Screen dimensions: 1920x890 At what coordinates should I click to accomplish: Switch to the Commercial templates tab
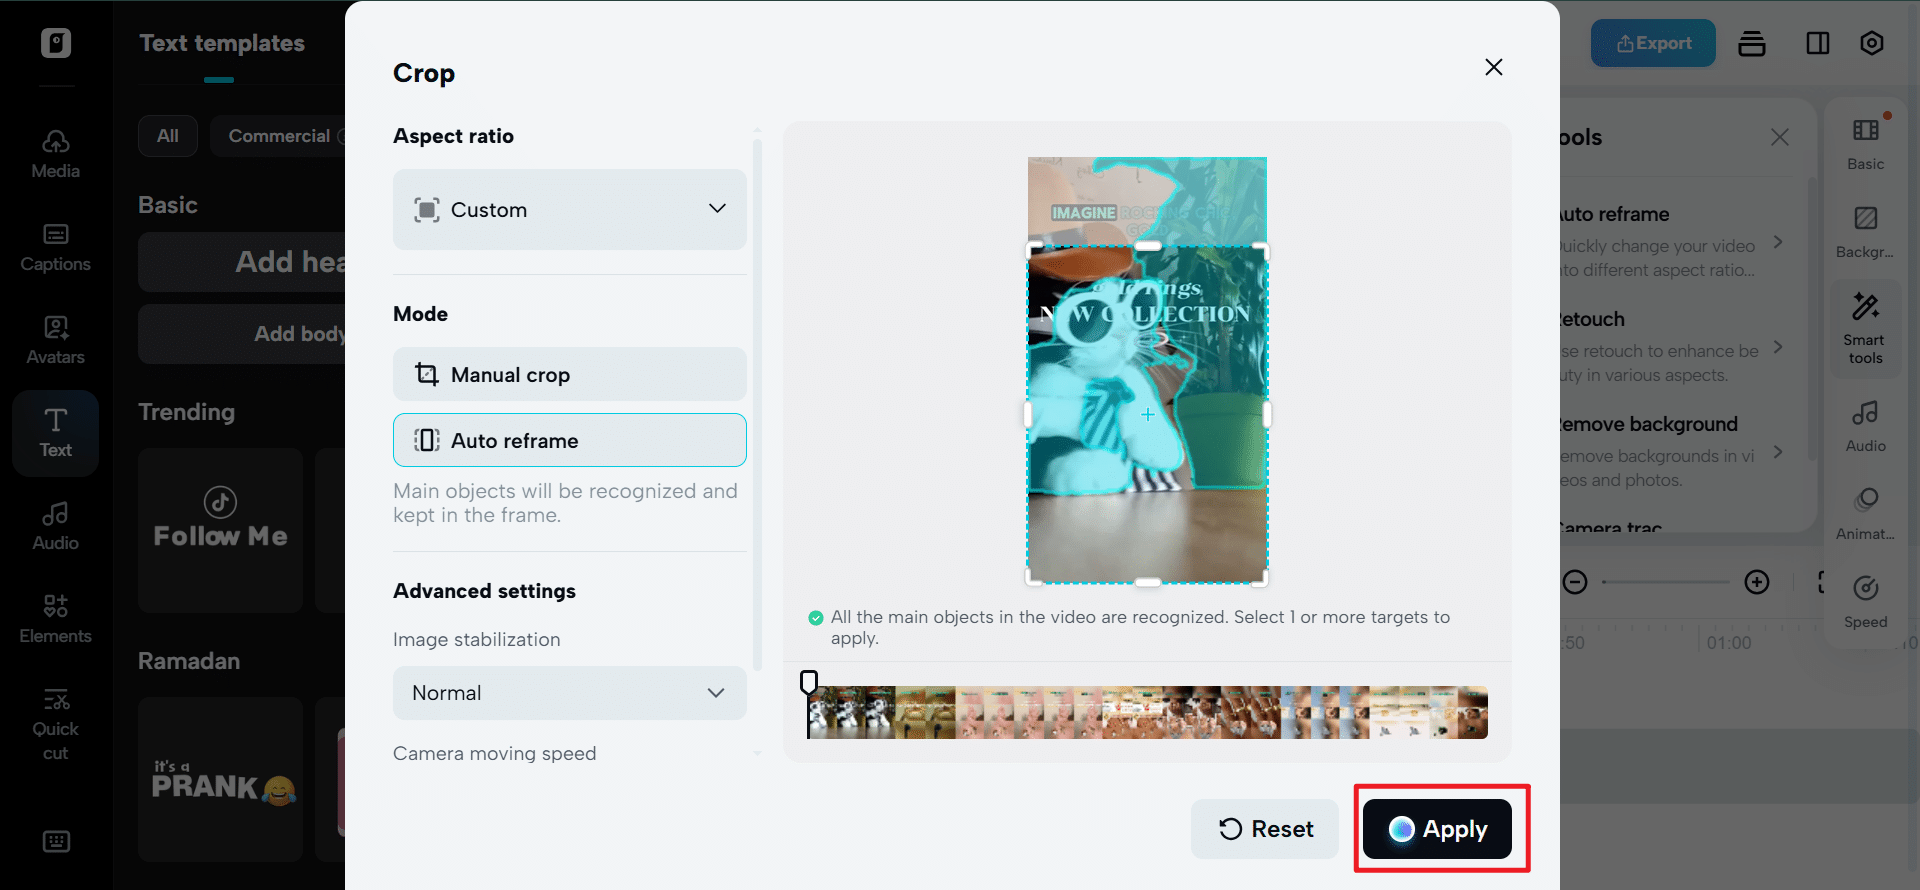click(279, 136)
